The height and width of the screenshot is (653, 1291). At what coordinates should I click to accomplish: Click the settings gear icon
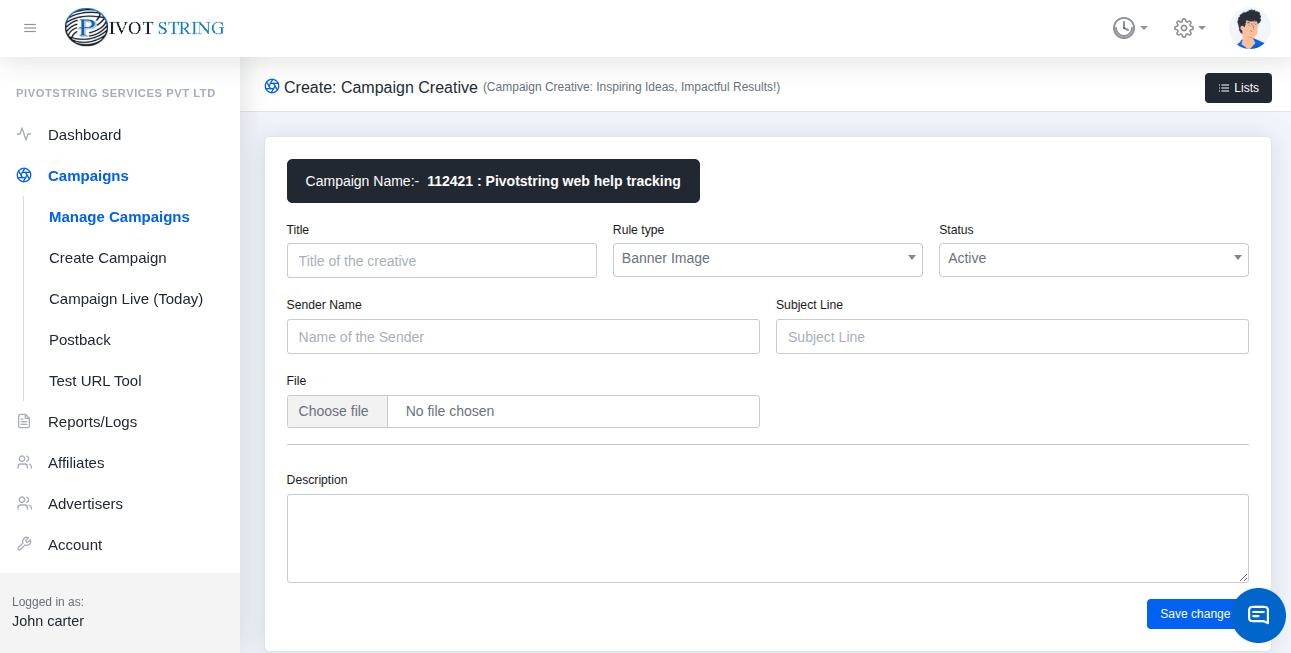tap(1182, 28)
